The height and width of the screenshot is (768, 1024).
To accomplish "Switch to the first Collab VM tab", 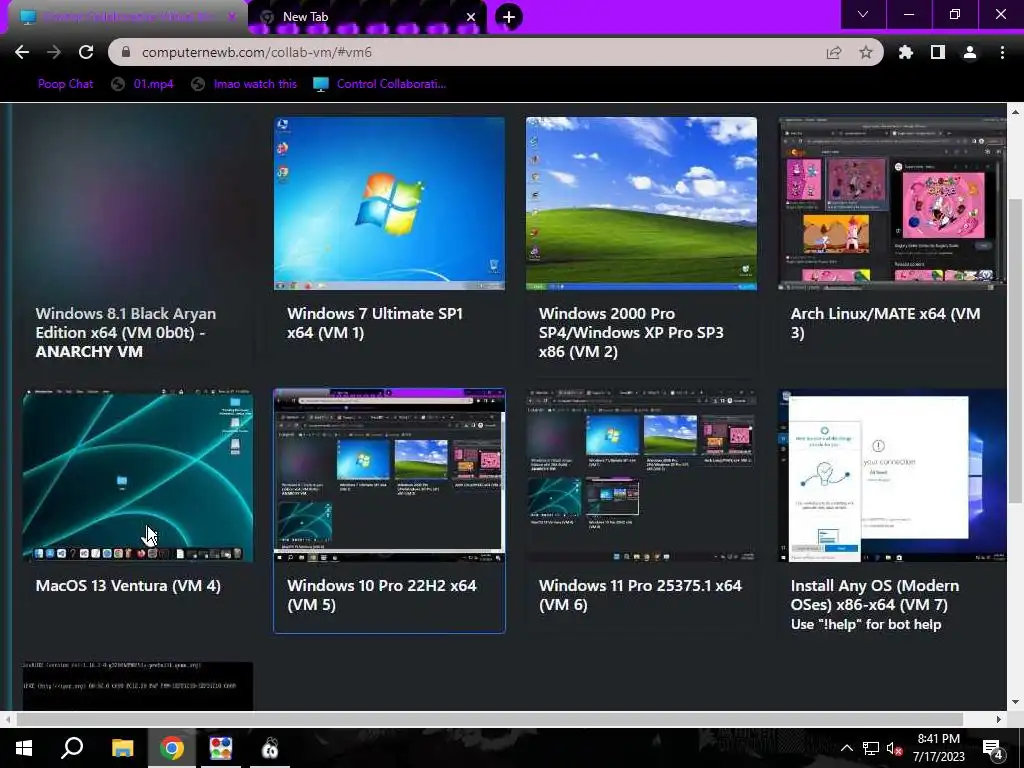I will (x=127, y=16).
